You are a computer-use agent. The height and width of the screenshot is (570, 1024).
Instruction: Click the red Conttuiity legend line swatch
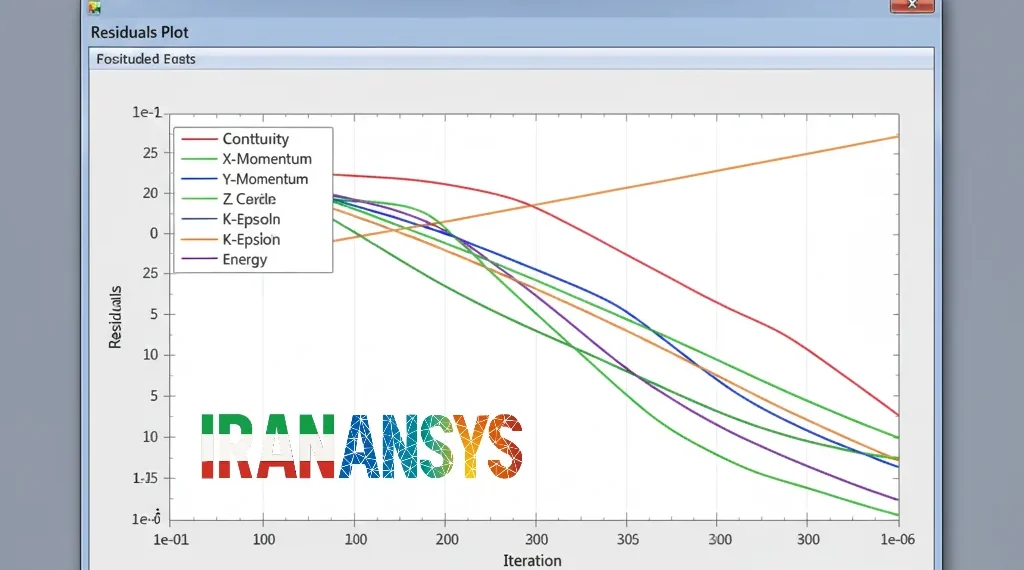(x=199, y=139)
